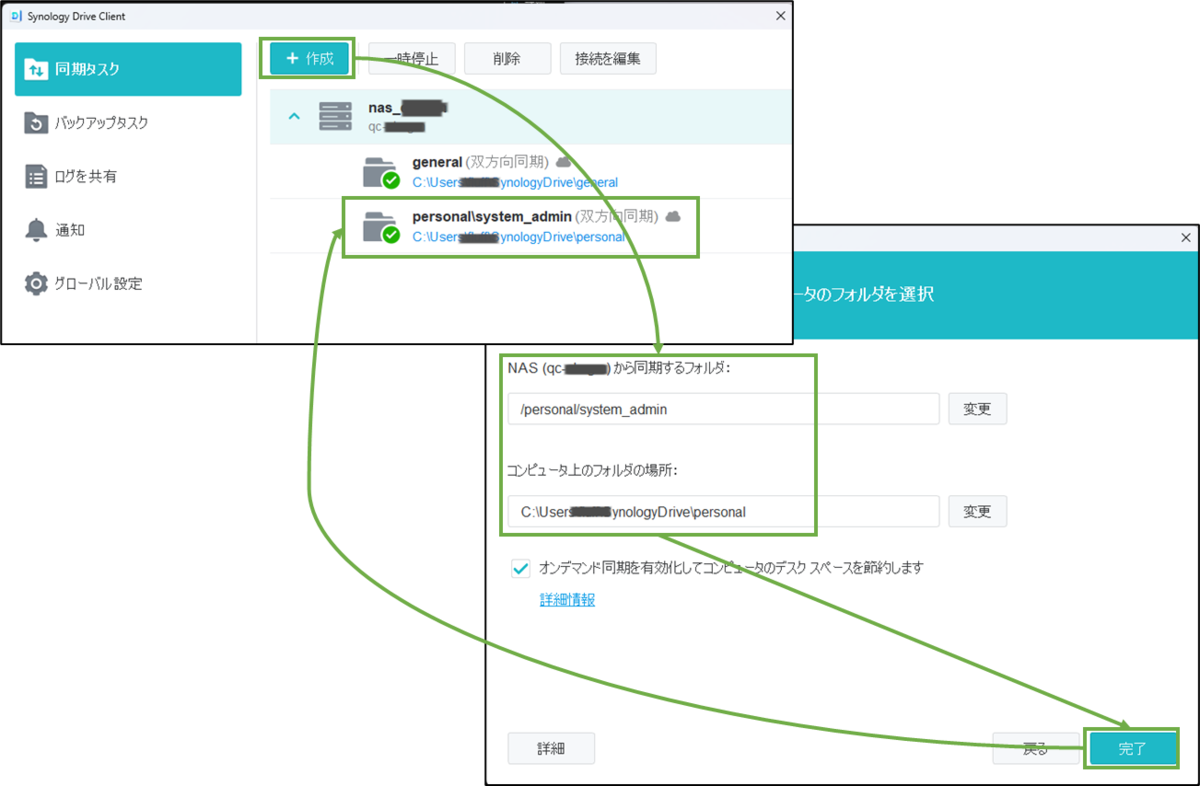Screen dimensions: 1200x786
Task: Open the 通知 sidebar section
Action: coord(128,230)
